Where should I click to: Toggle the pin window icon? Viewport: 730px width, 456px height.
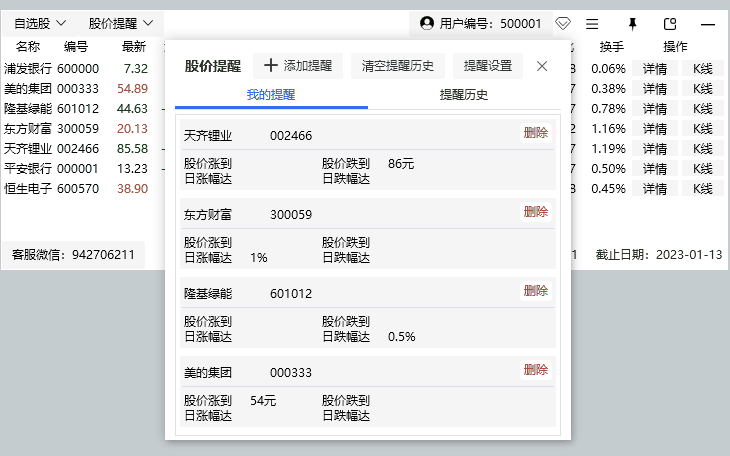pos(632,24)
